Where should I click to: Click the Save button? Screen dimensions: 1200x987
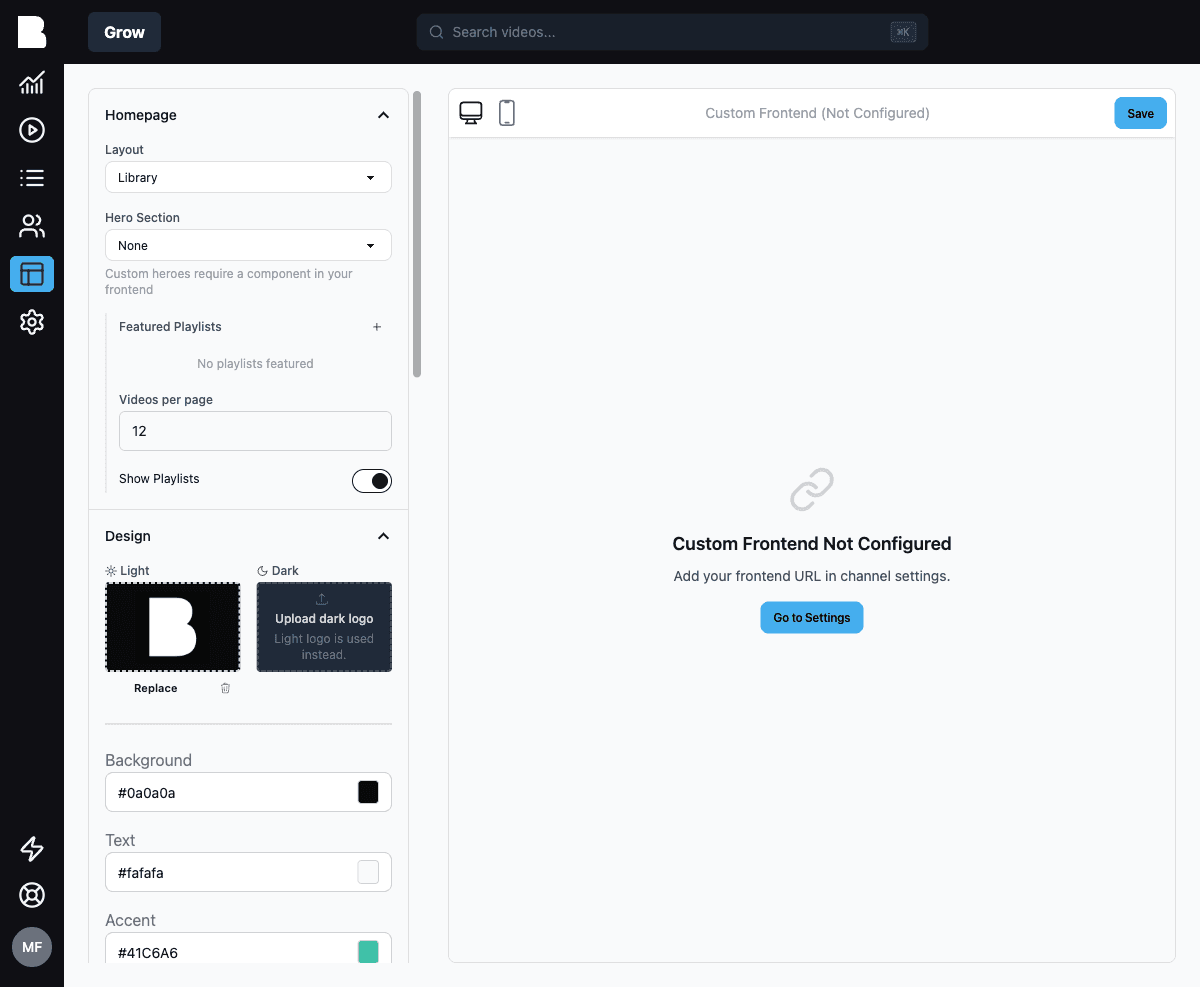point(1141,113)
